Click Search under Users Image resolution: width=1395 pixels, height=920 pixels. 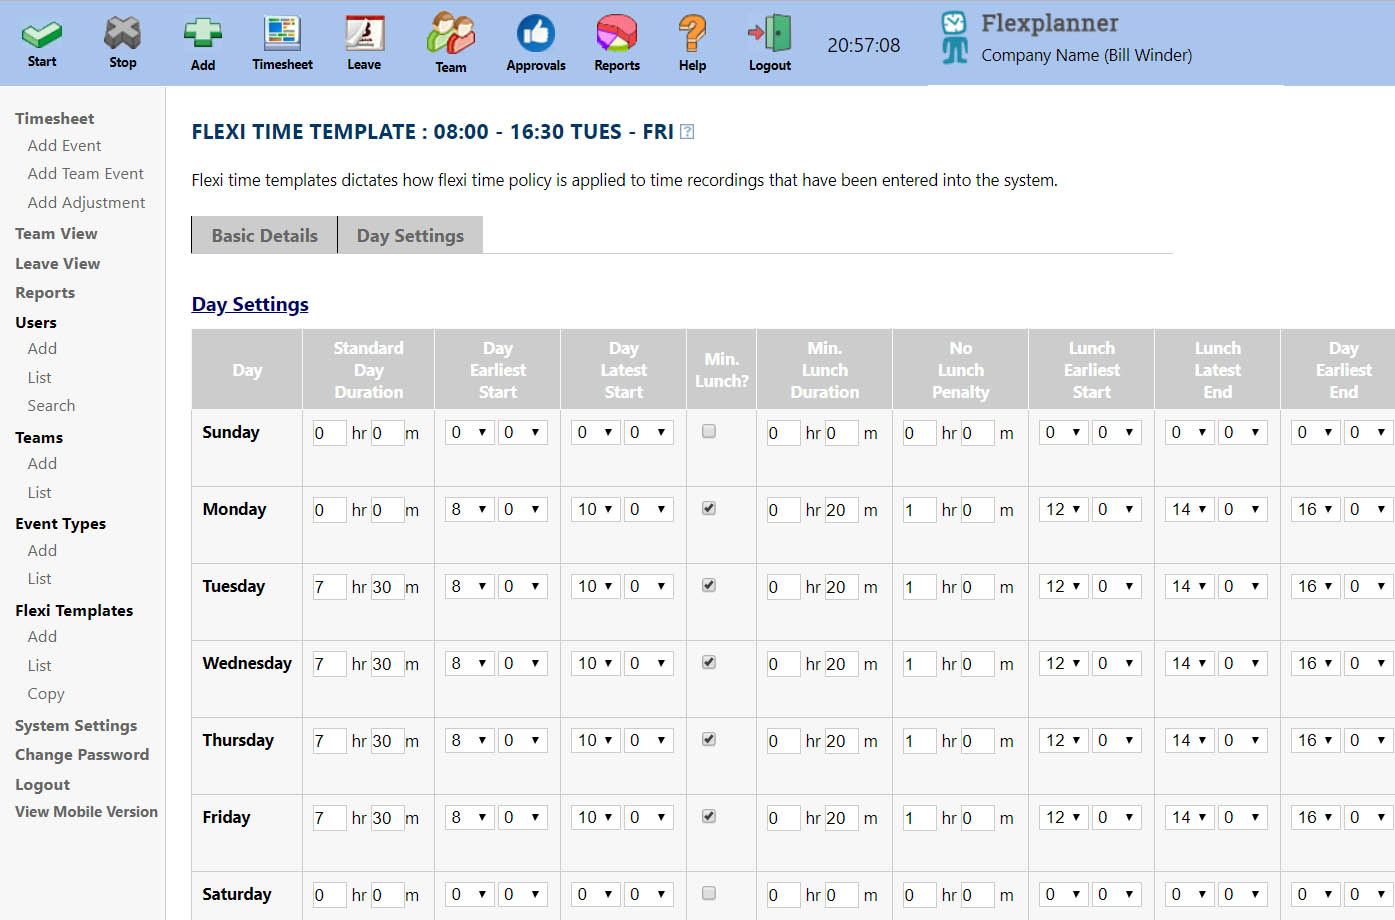pyautogui.click(x=51, y=406)
